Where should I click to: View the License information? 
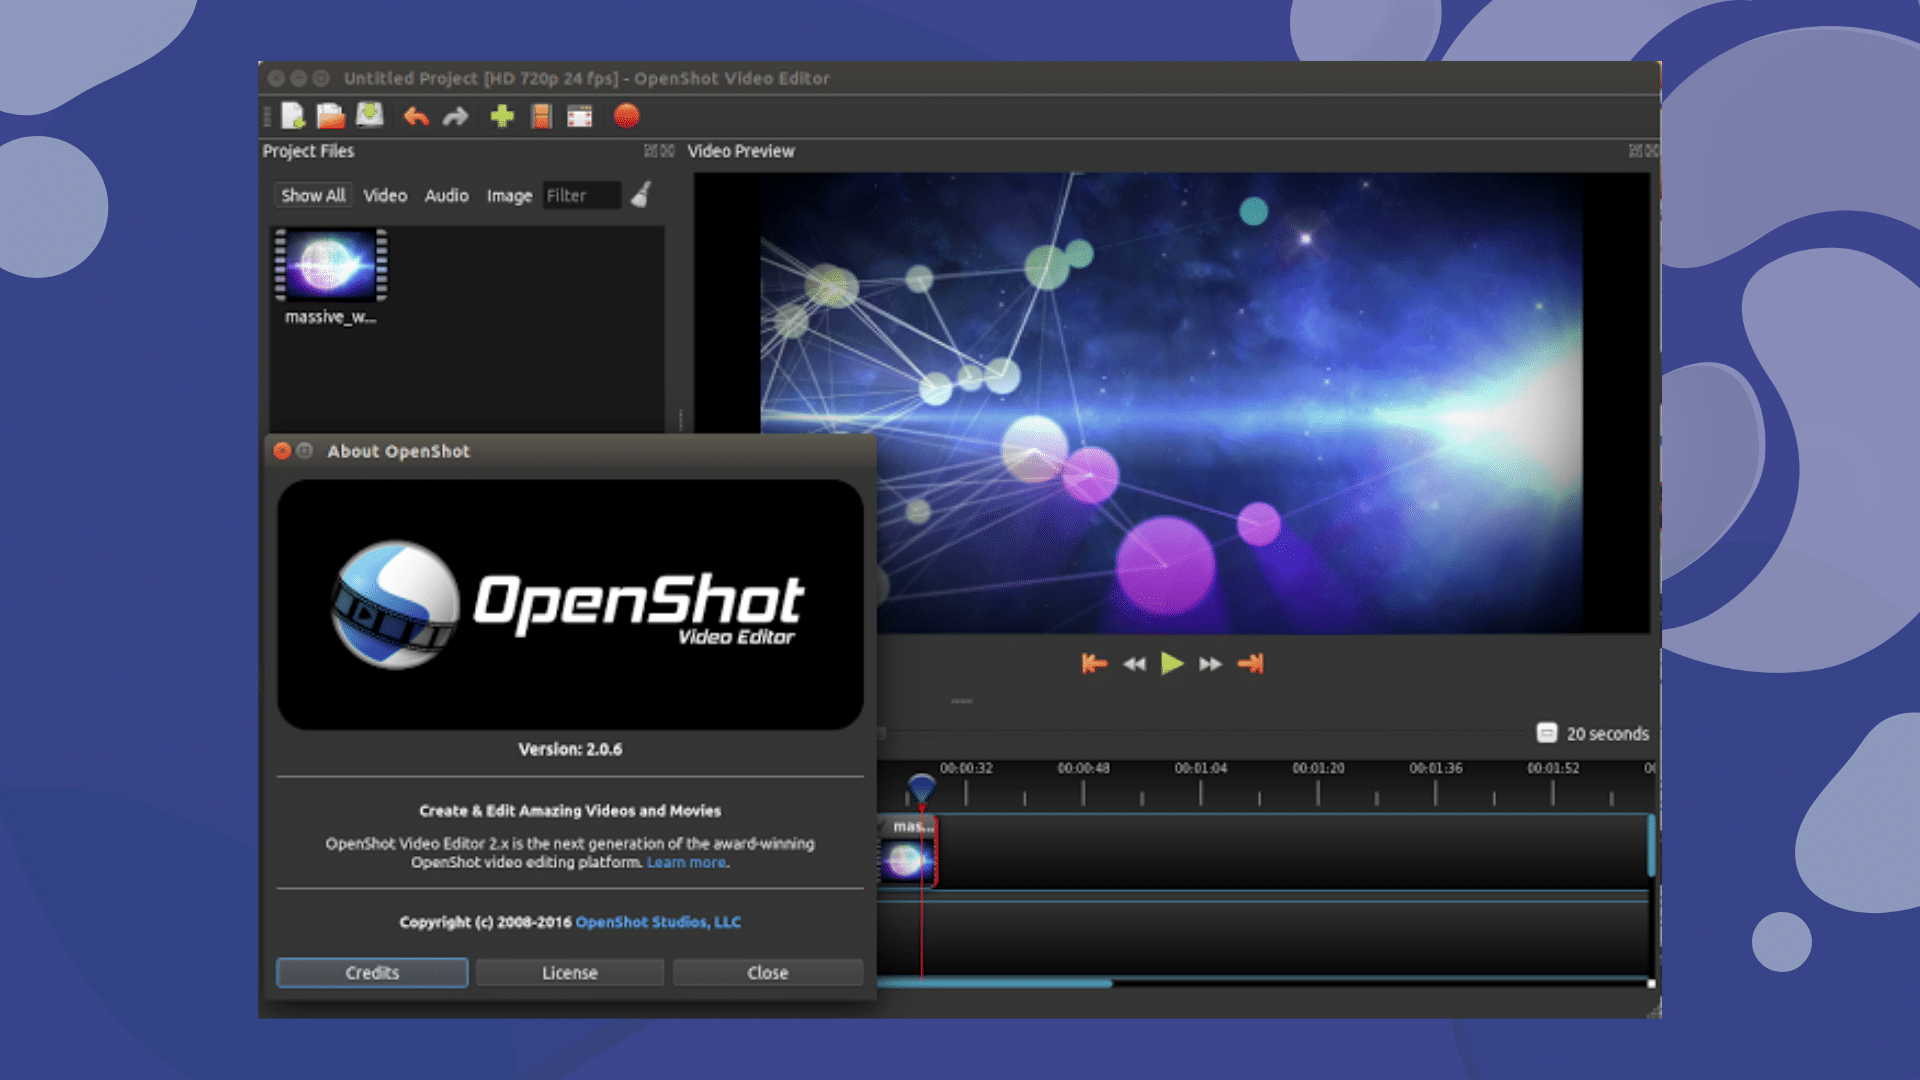tap(570, 972)
